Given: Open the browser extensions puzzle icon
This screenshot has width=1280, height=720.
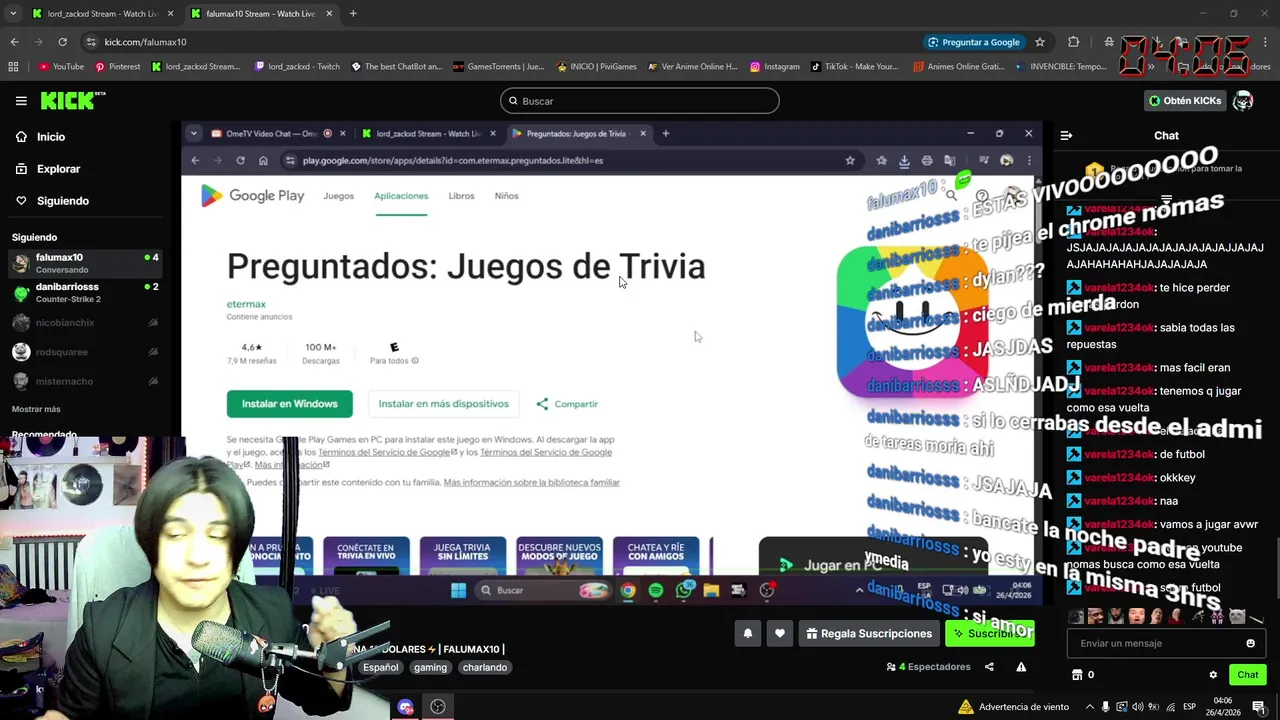Looking at the screenshot, I should pos(1074,42).
